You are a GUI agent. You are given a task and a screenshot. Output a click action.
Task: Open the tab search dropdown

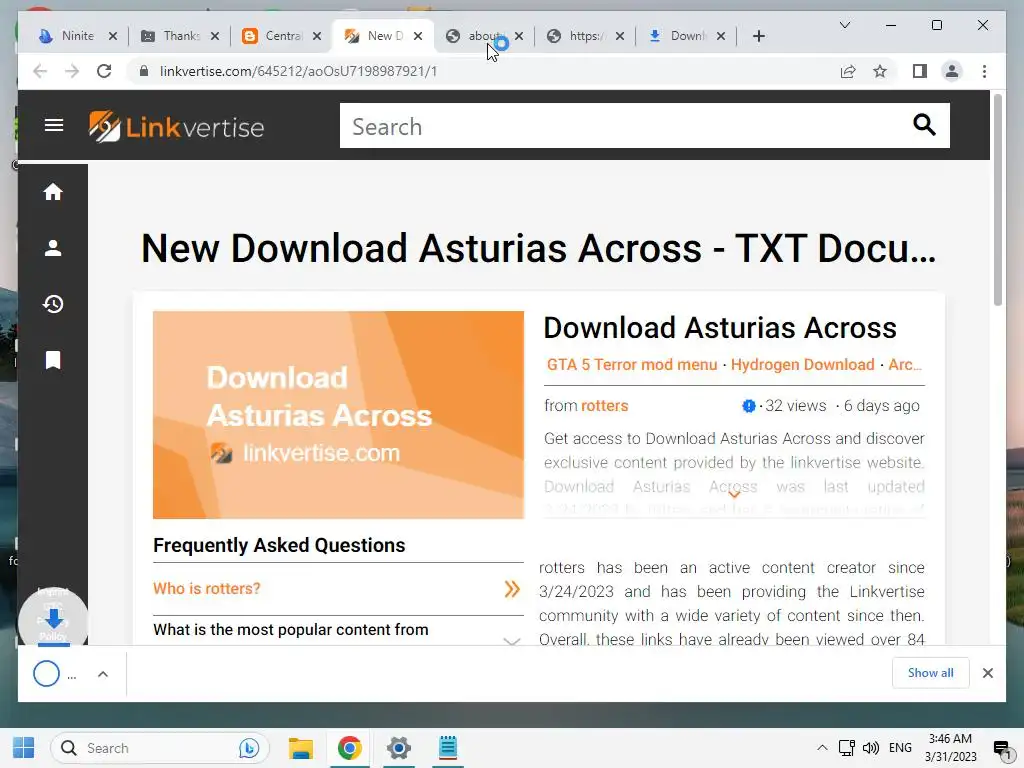coord(844,25)
